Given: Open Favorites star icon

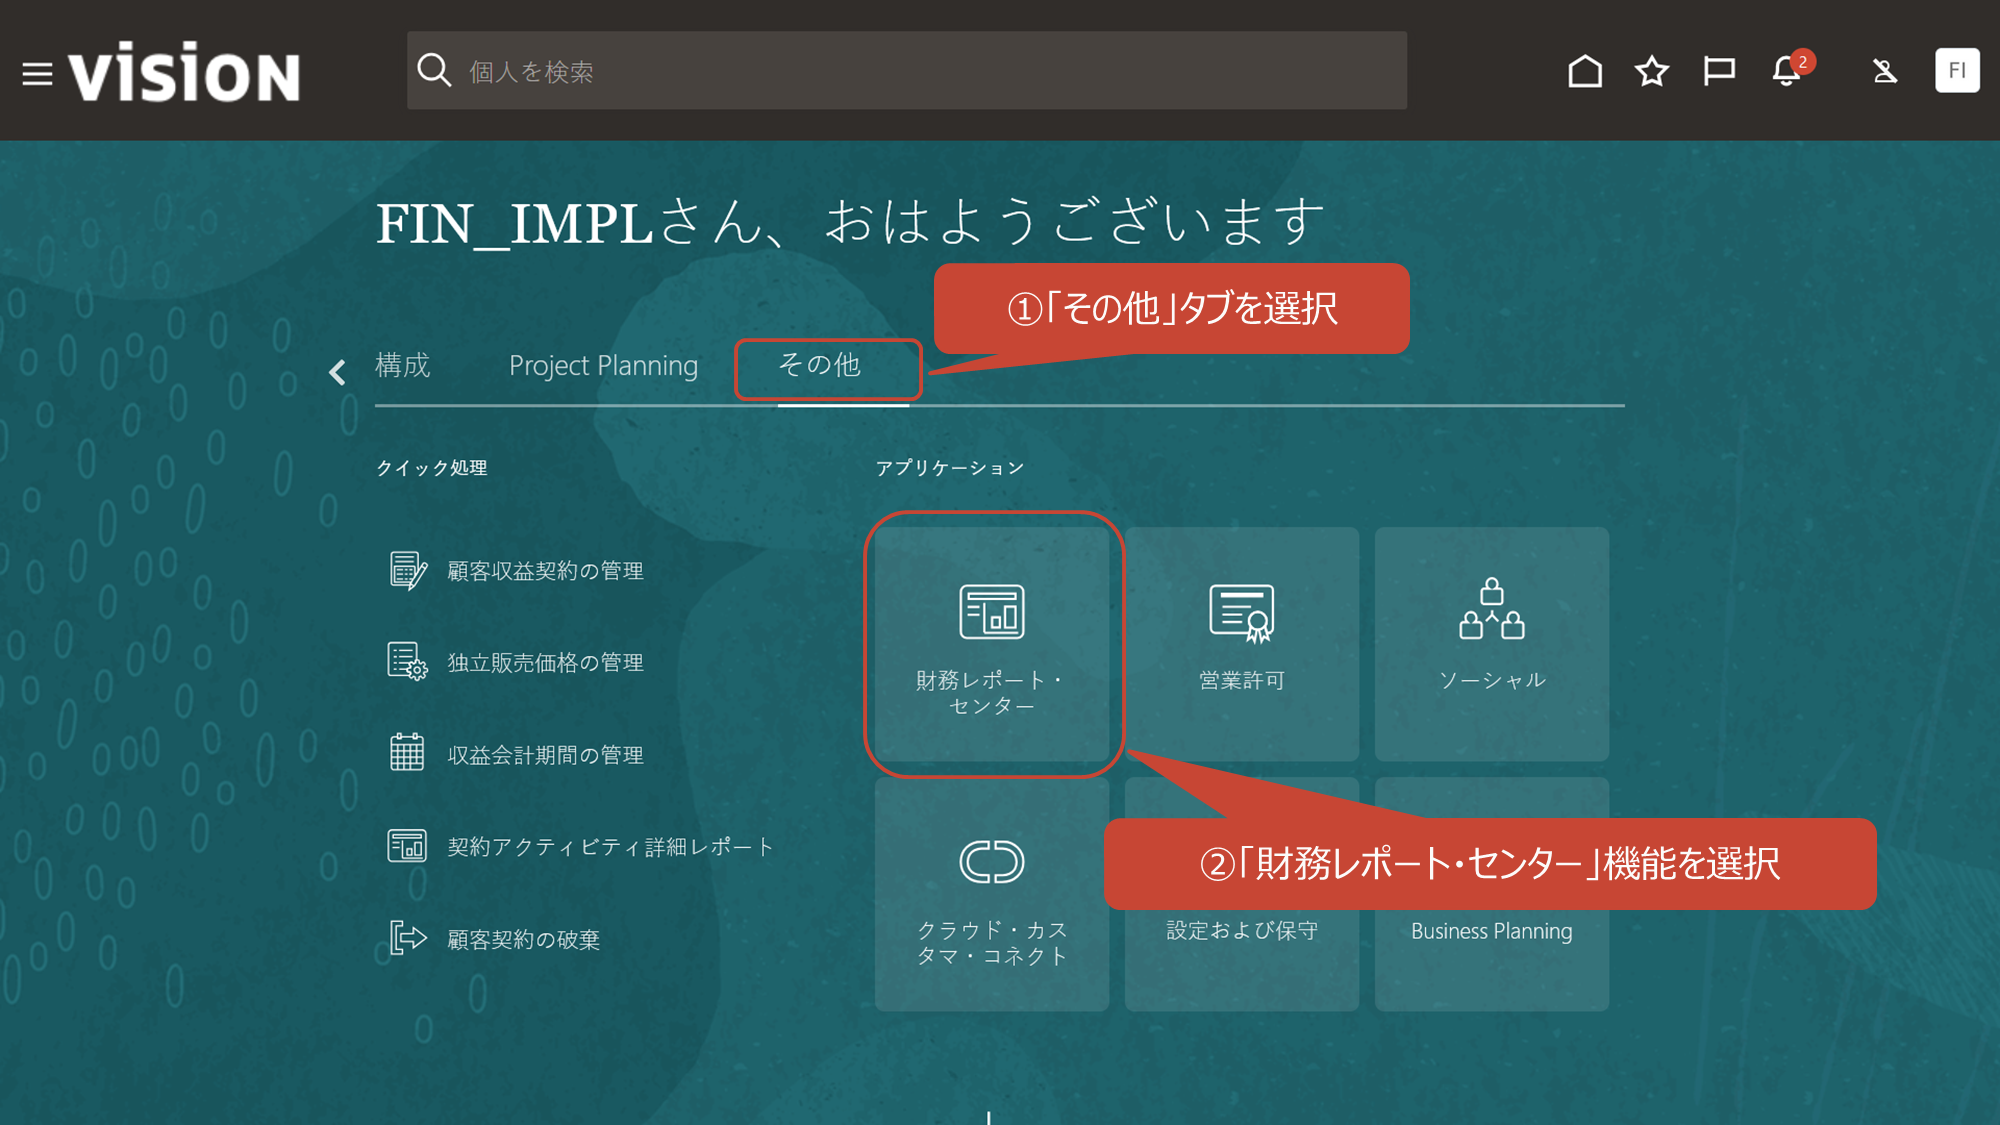Looking at the screenshot, I should (1651, 71).
